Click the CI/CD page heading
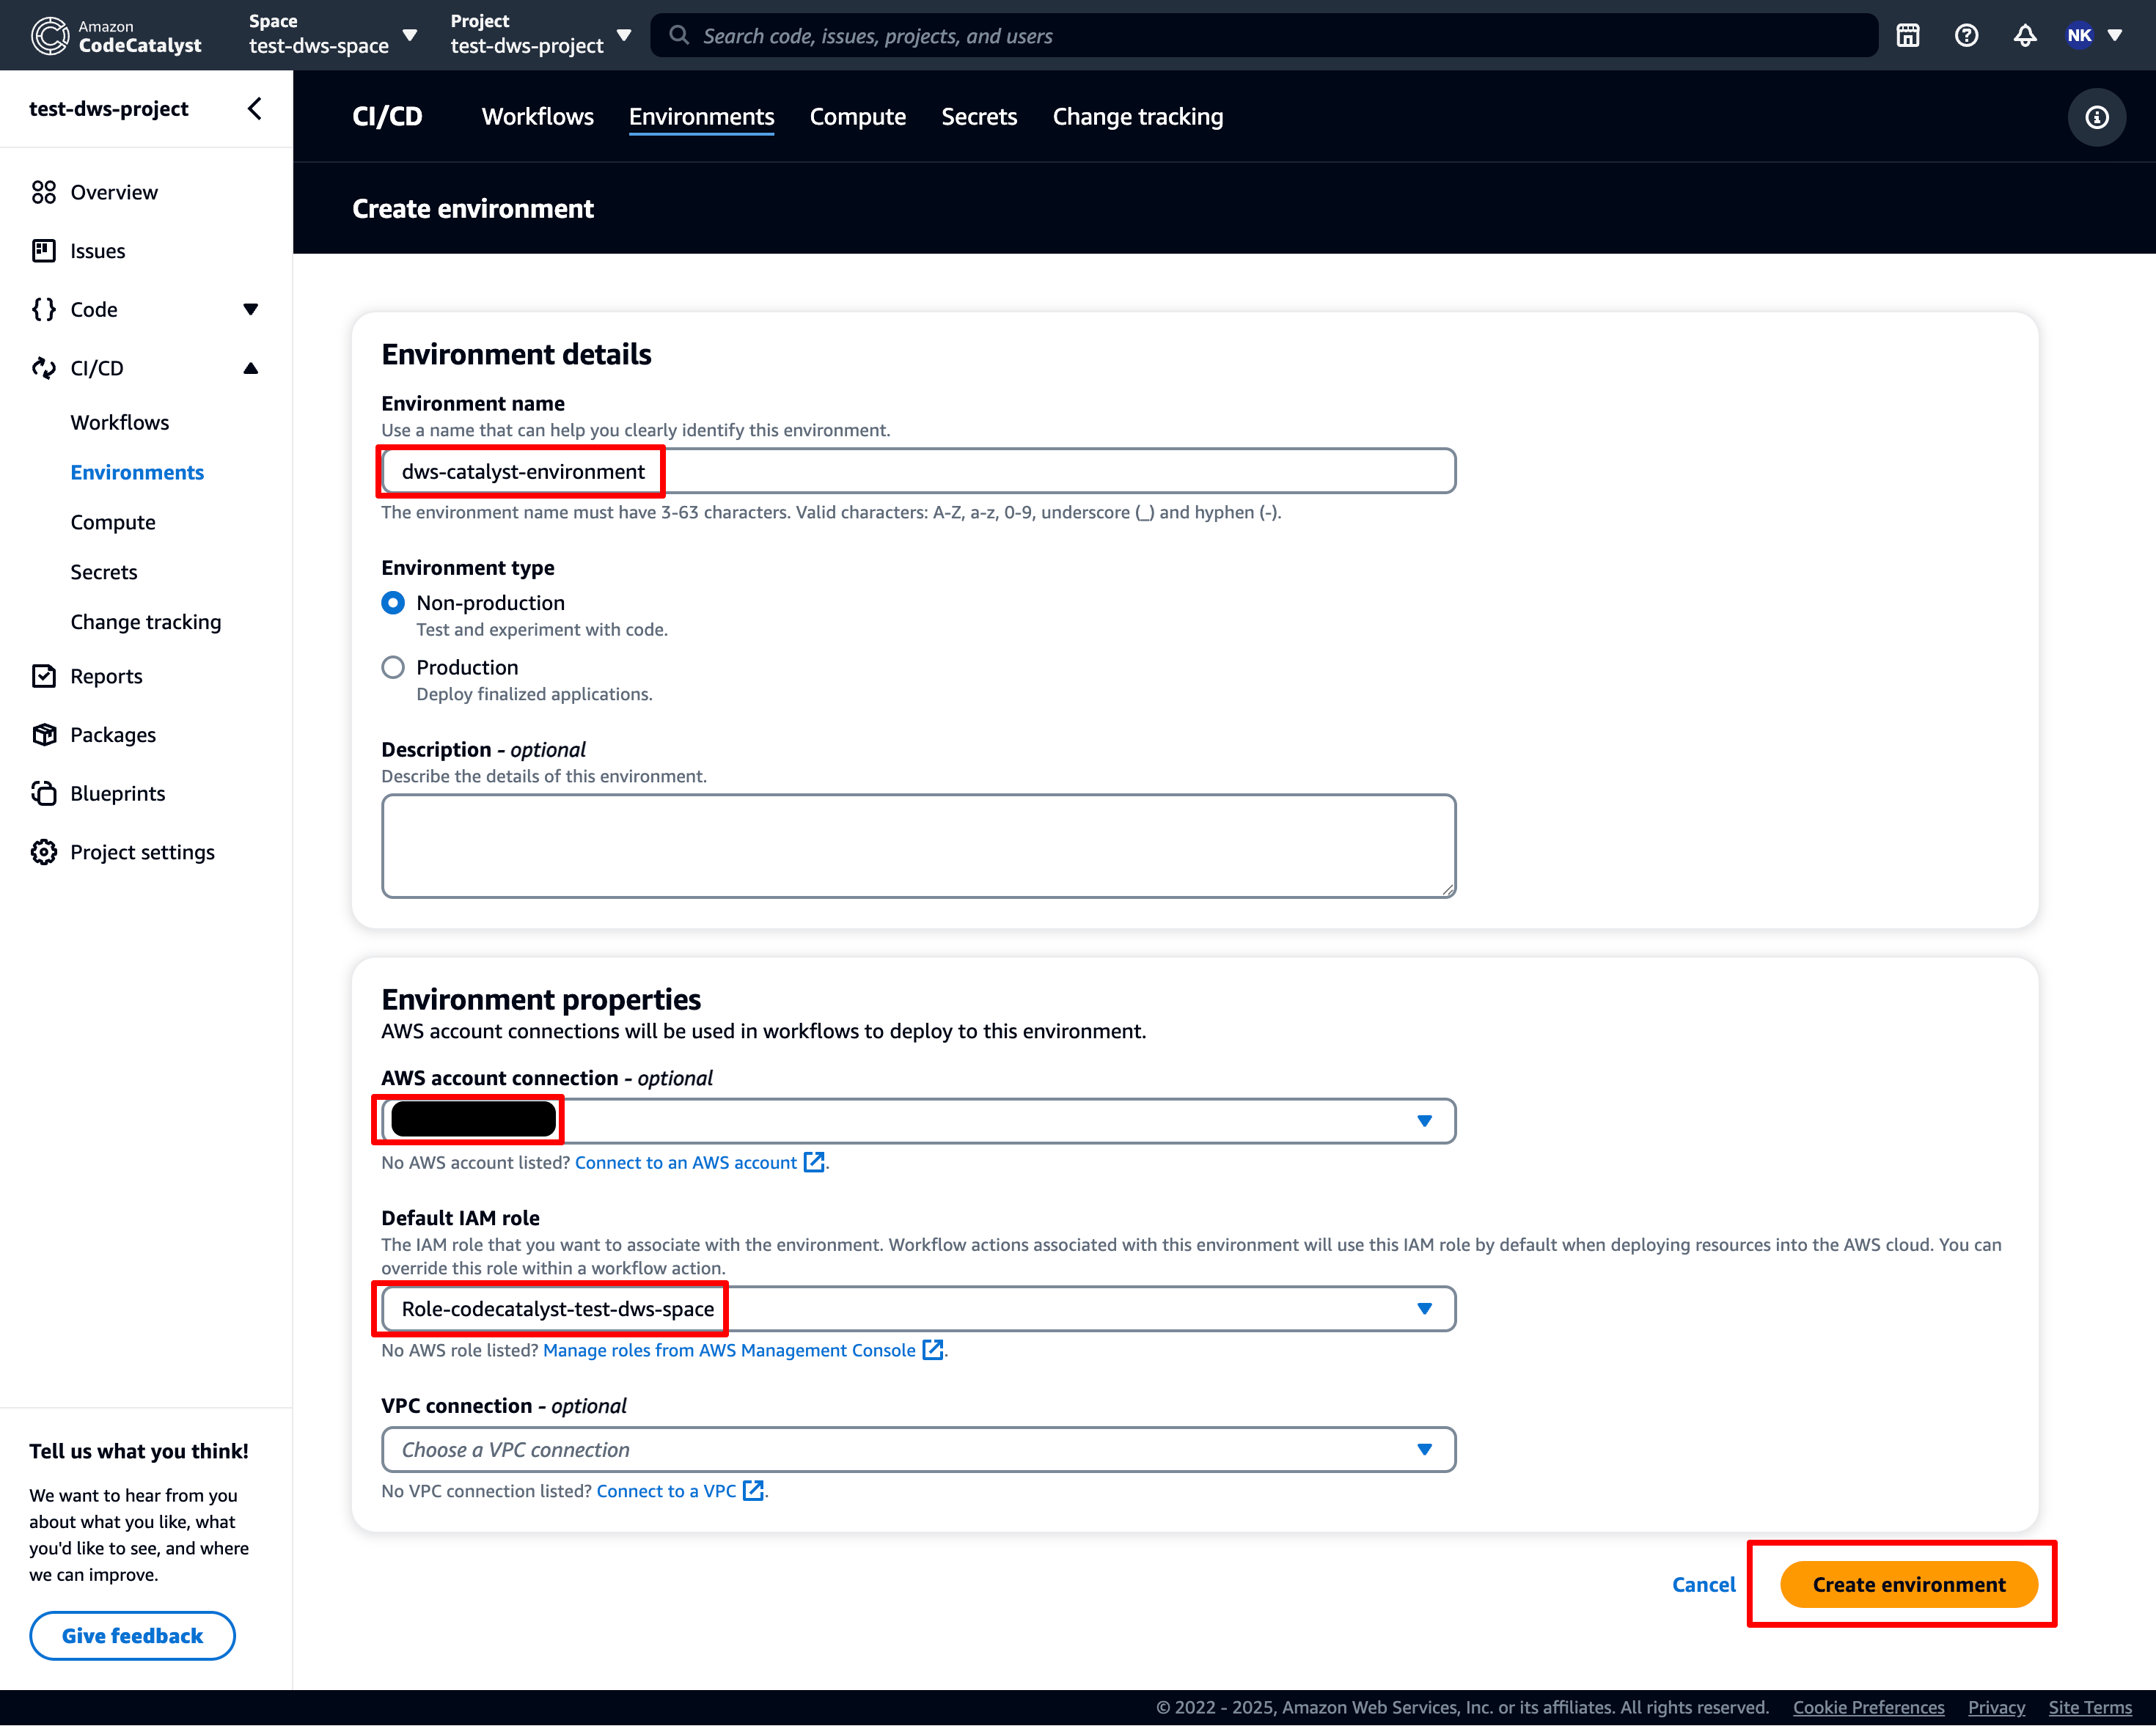The width and height of the screenshot is (2156, 1726). 387,116
